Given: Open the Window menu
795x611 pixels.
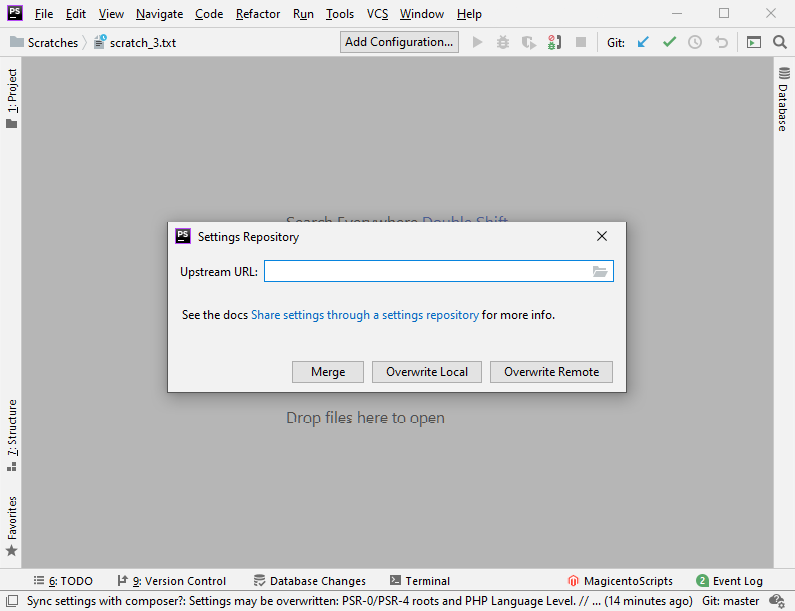Looking at the screenshot, I should tap(422, 14).
